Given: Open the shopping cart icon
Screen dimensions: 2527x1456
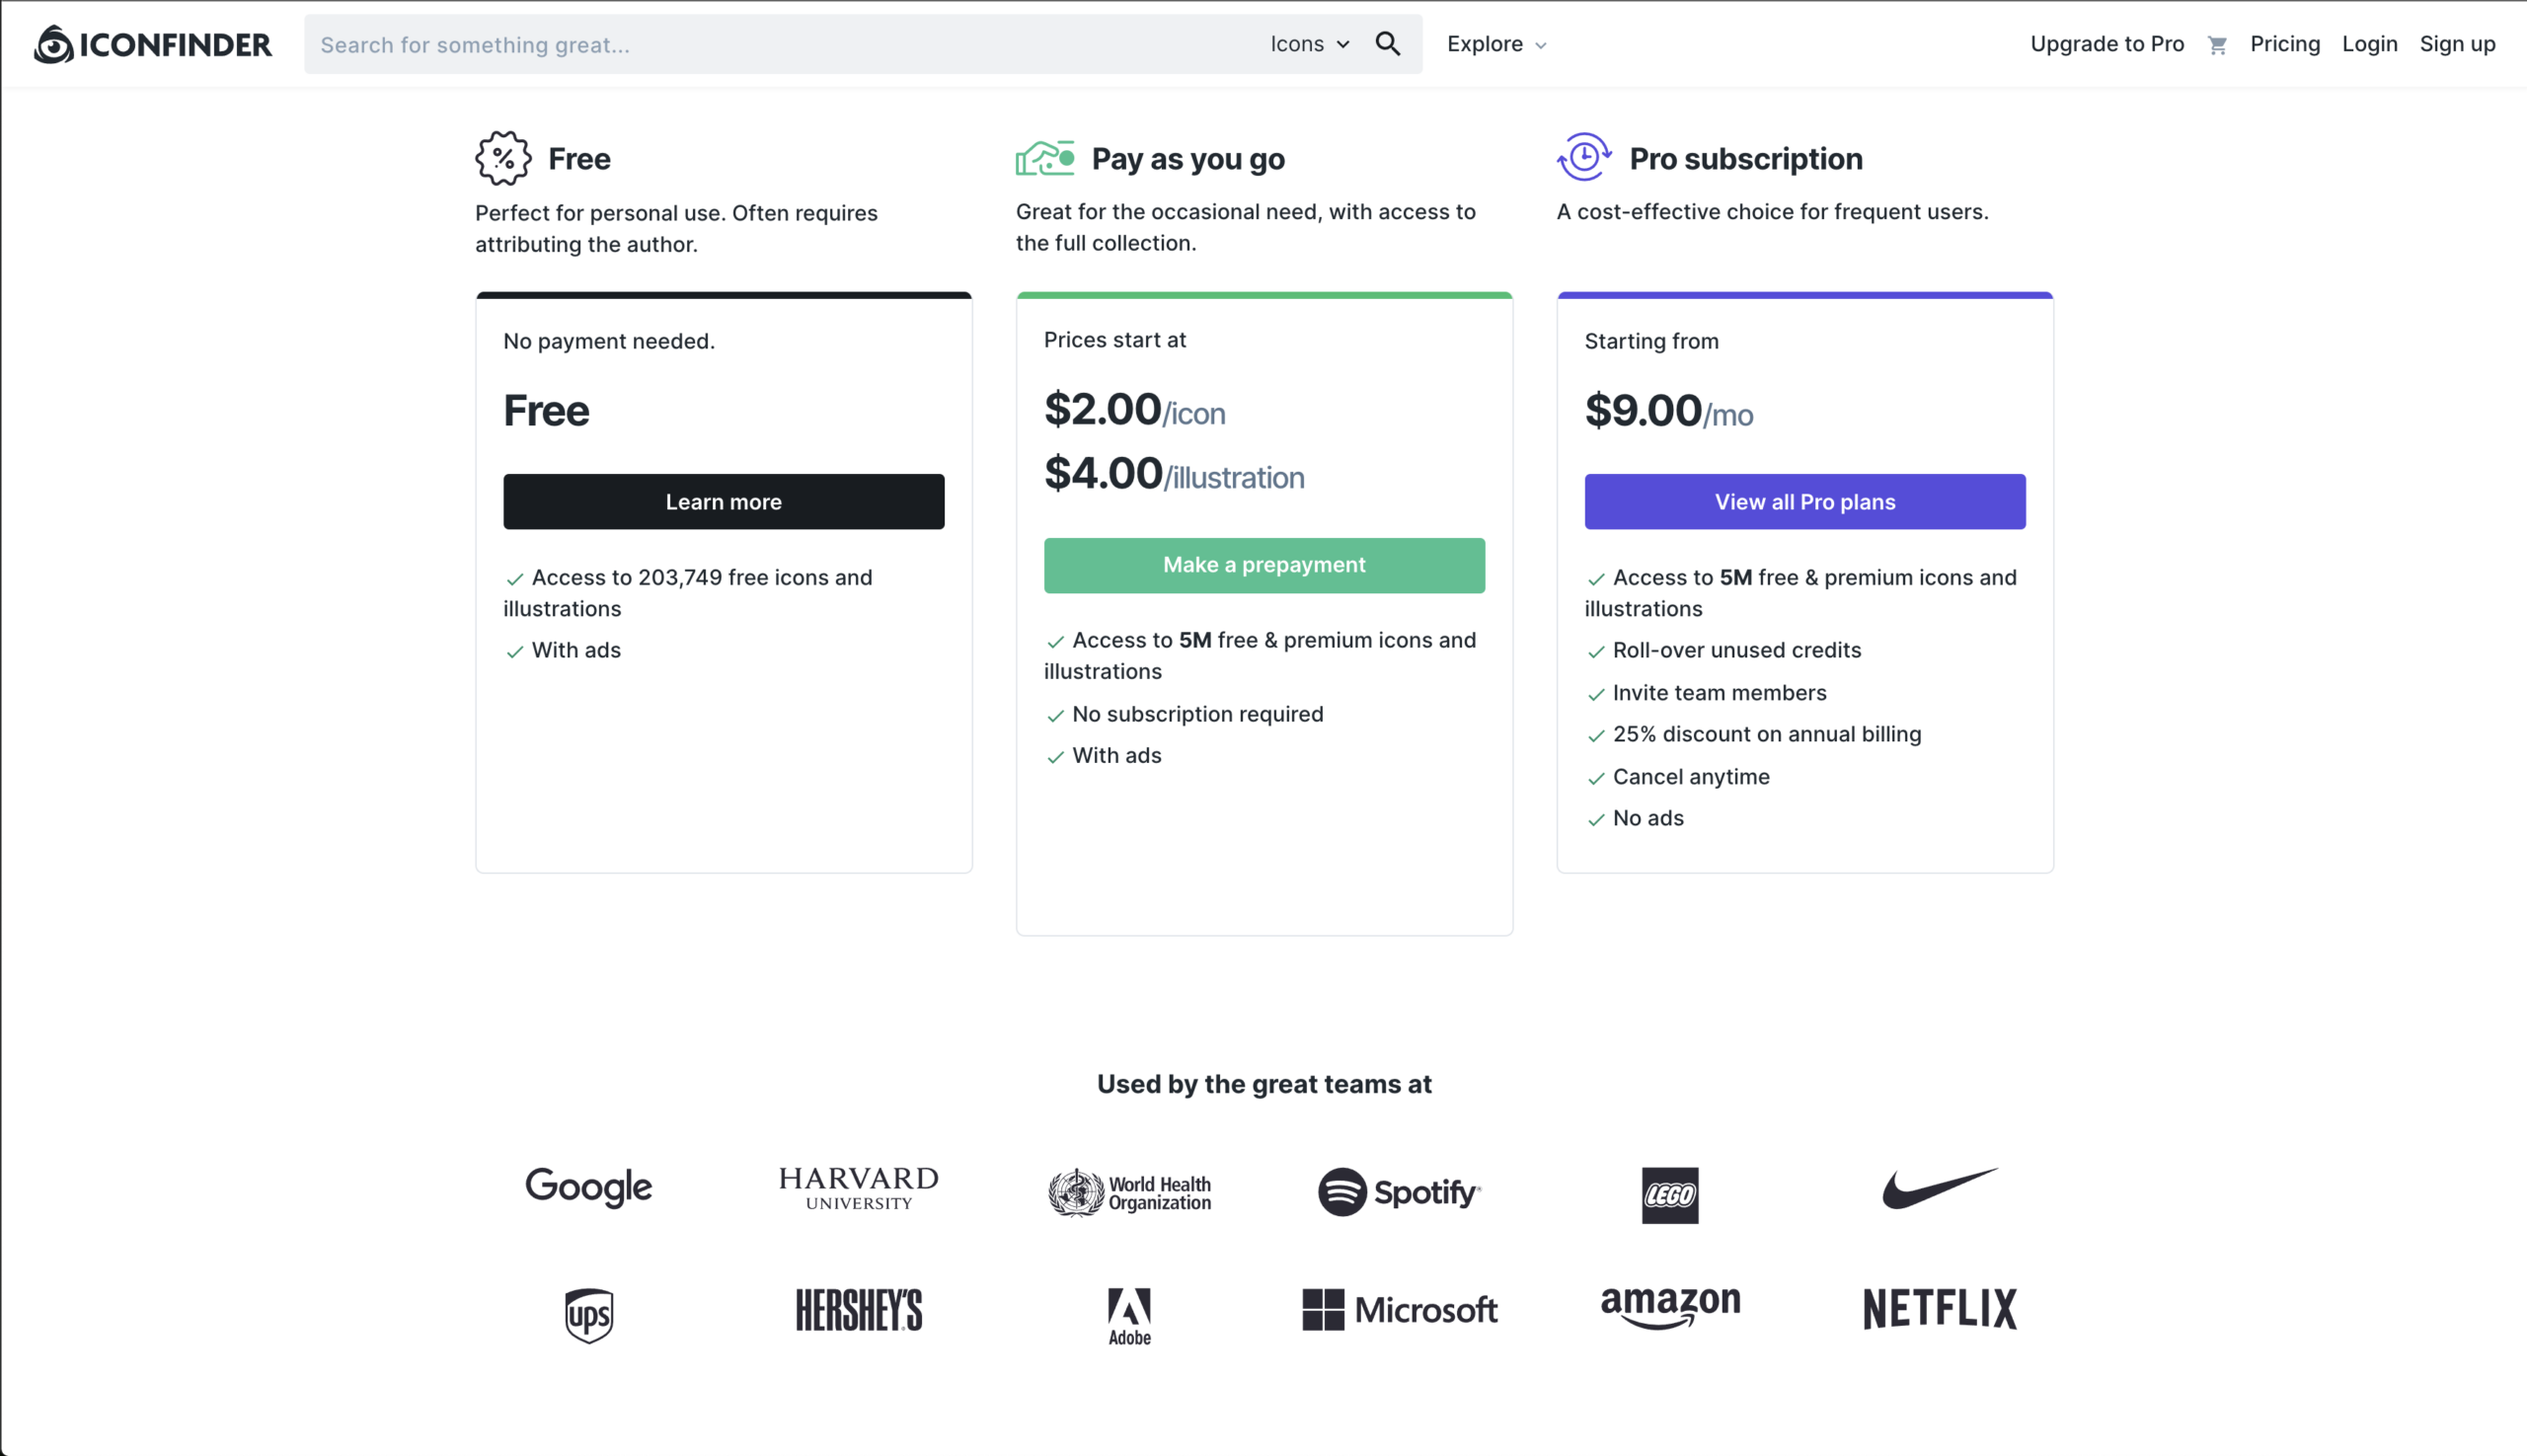Looking at the screenshot, I should coord(2216,45).
